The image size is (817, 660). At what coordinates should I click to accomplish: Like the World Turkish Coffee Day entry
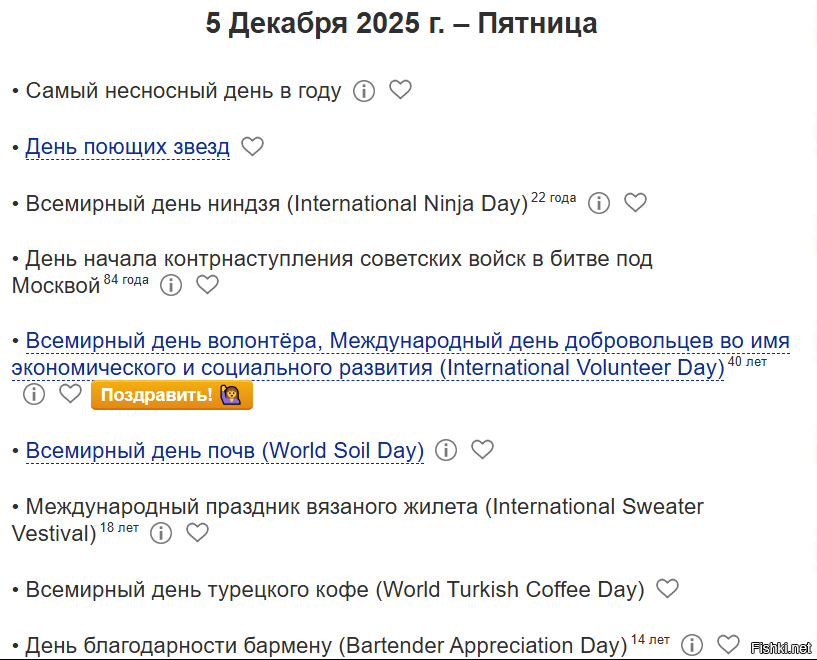667,588
